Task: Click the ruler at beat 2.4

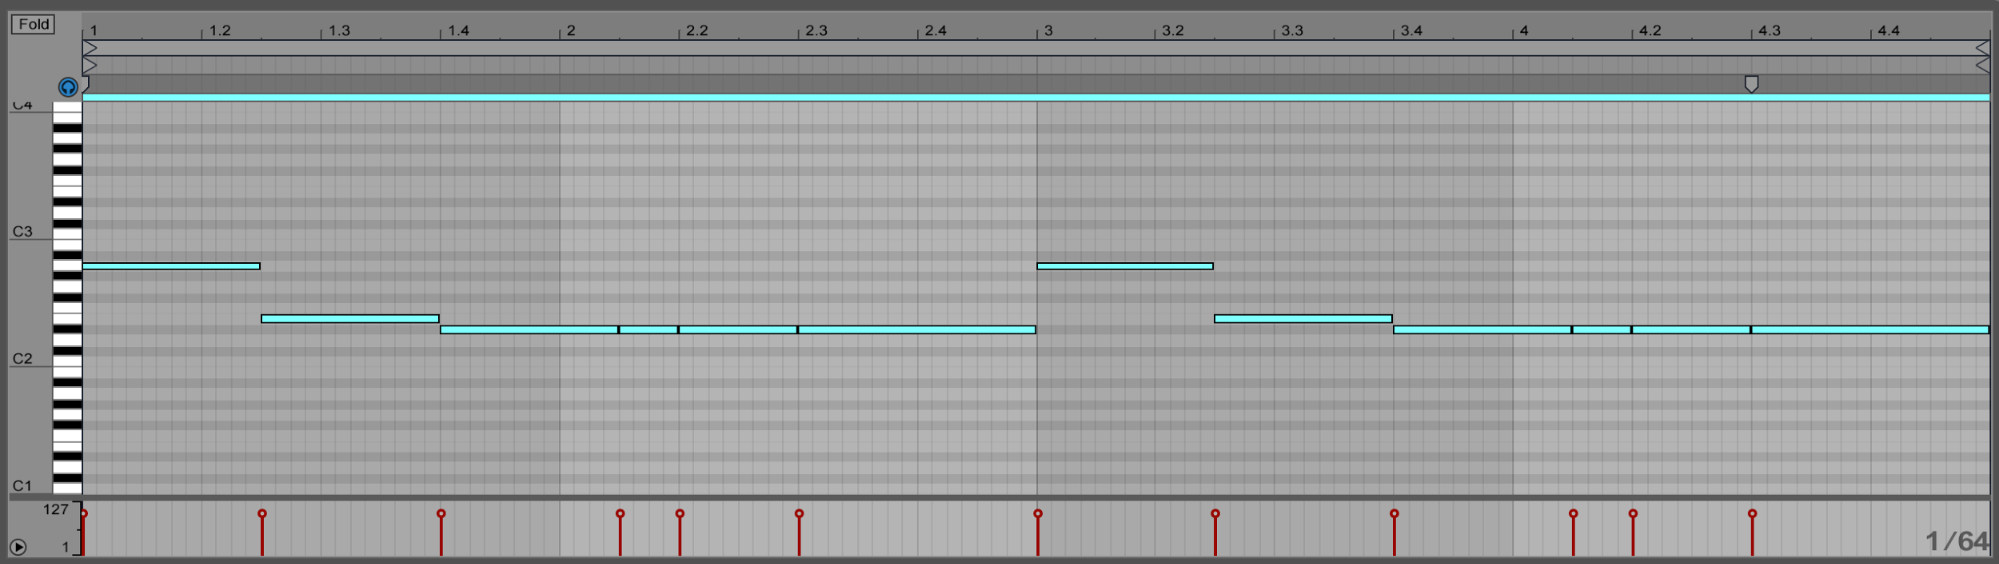Action: click(935, 30)
